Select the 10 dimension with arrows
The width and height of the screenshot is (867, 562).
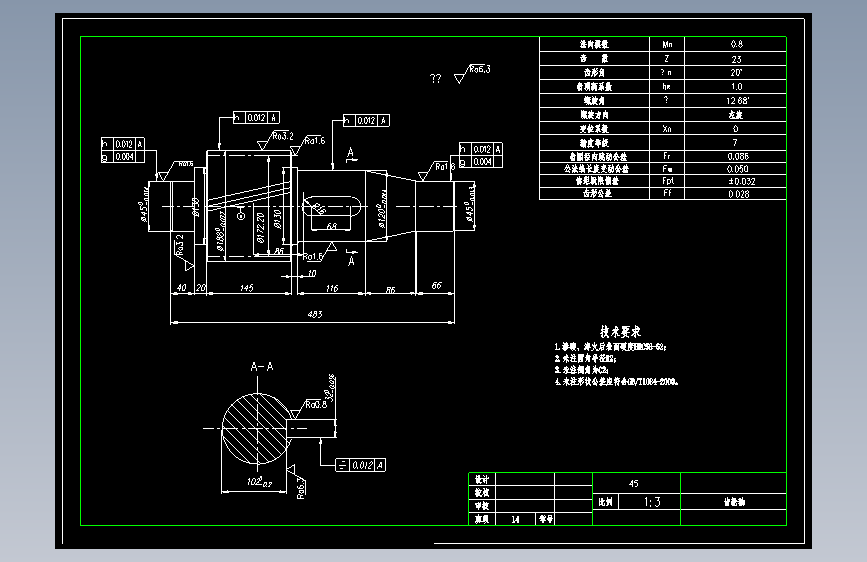(x=312, y=273)
